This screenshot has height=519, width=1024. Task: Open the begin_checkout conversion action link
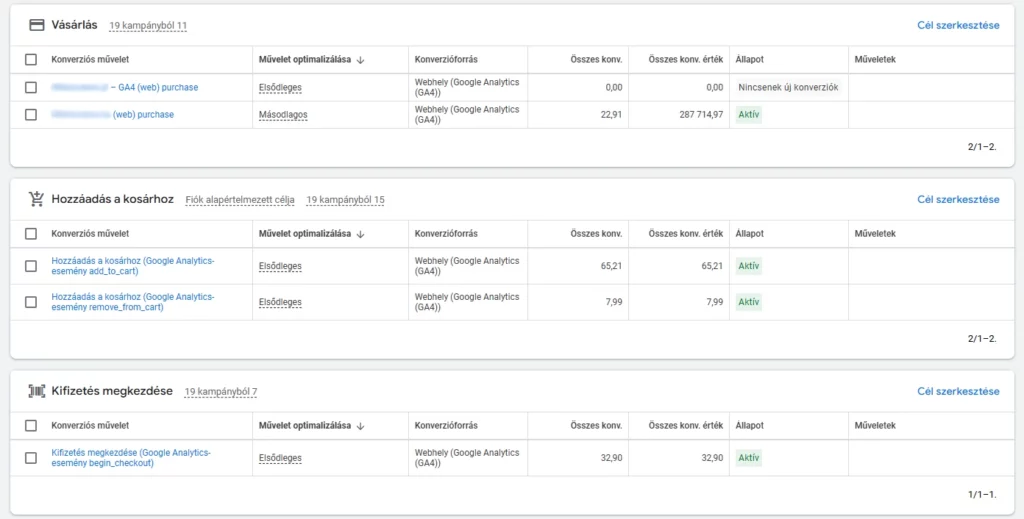(131, 458)
